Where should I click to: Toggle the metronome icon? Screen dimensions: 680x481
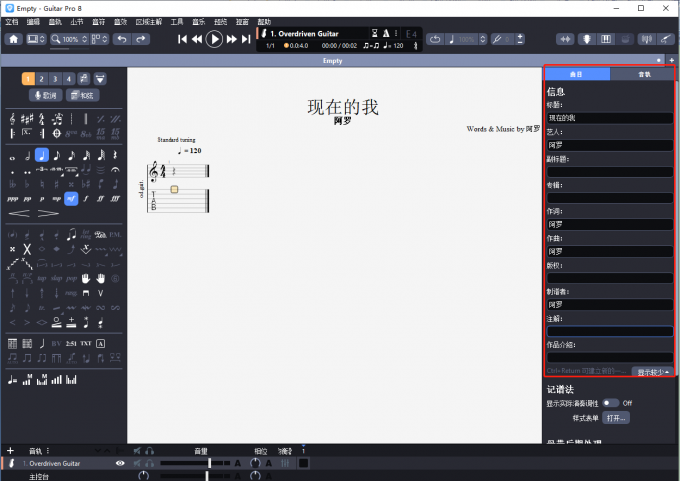pyautogui.click(x=386, y=33)
